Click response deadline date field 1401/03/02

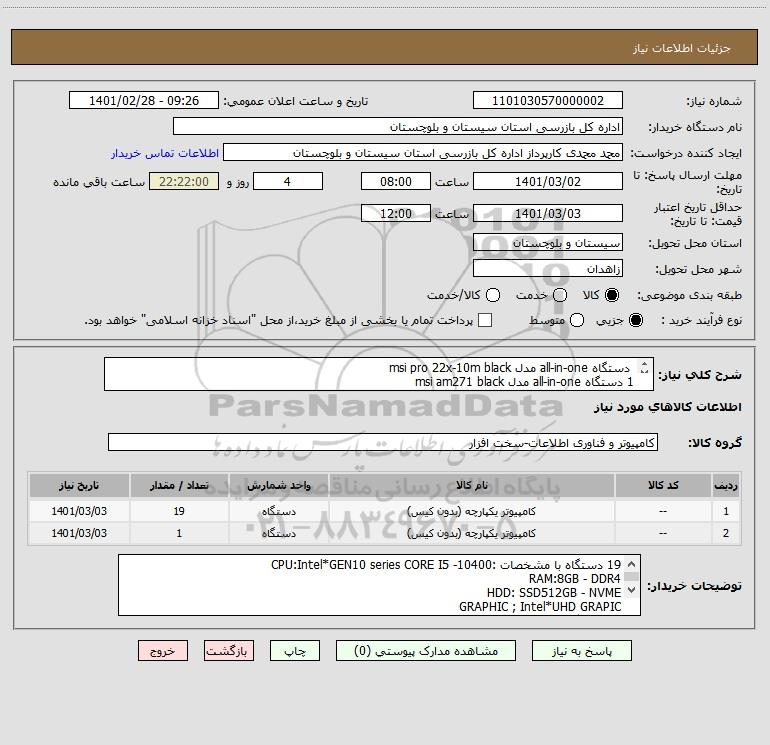(x=548, y=181)
